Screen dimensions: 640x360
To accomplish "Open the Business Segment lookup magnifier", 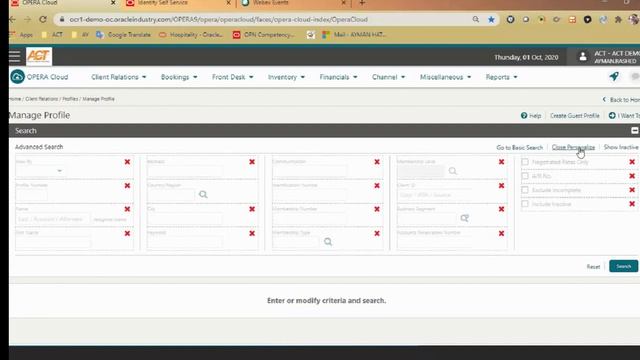I will [464, 218].
